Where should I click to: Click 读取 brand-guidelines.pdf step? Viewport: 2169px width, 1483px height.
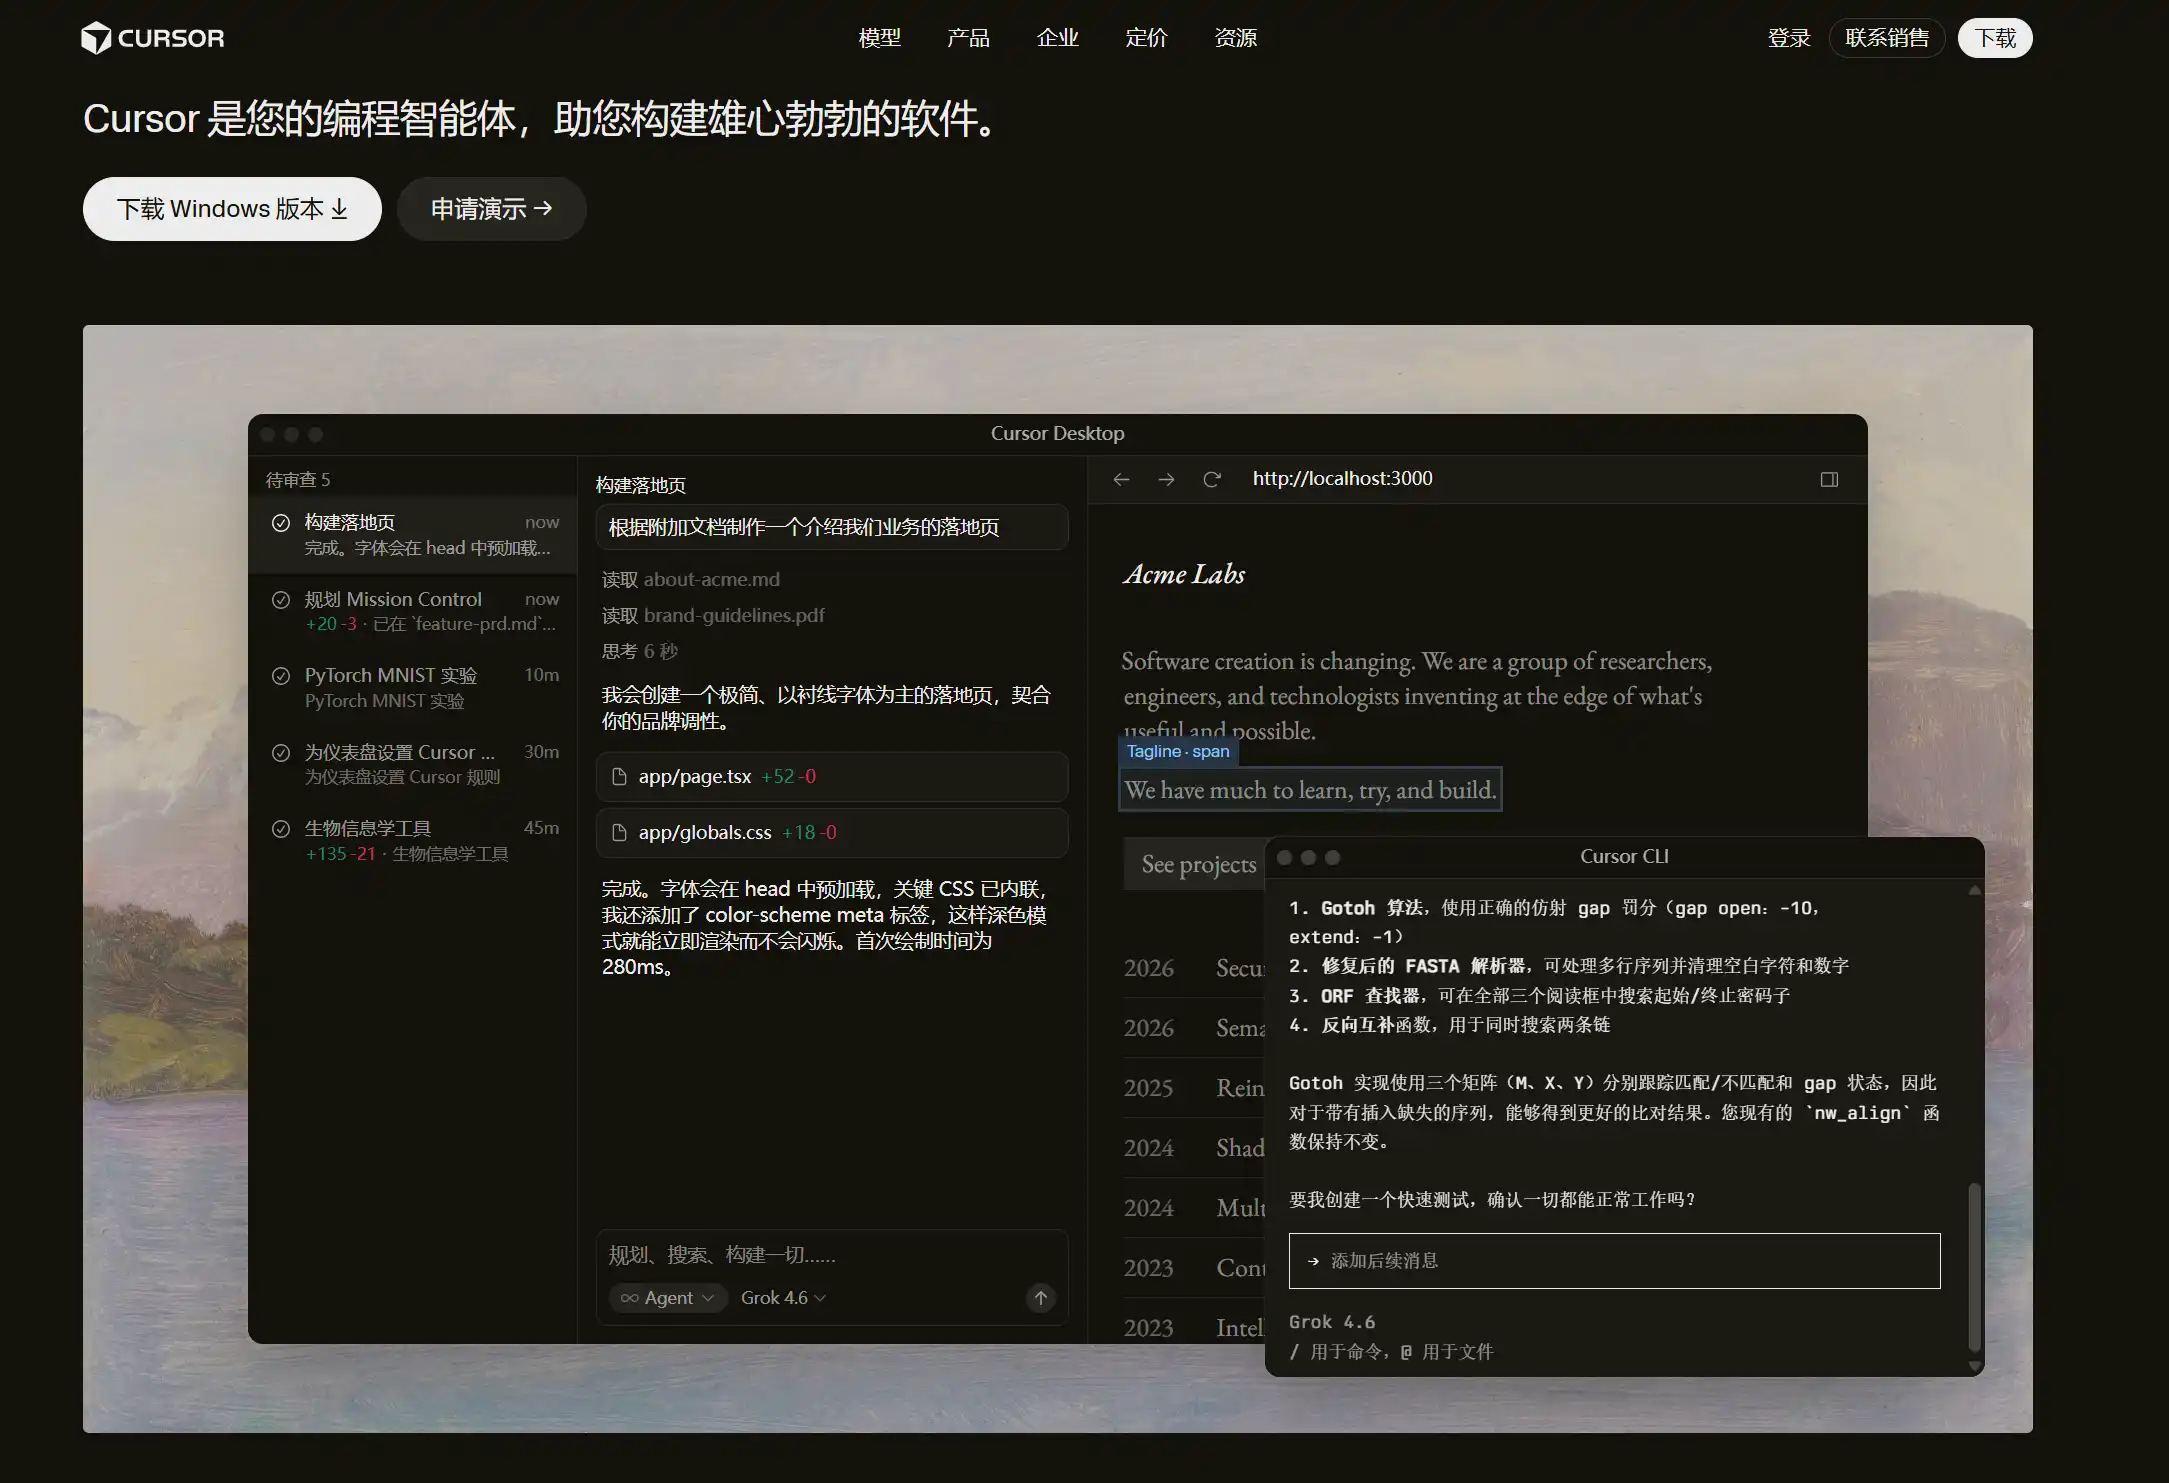pyautogui.click(x=713, y=616)
